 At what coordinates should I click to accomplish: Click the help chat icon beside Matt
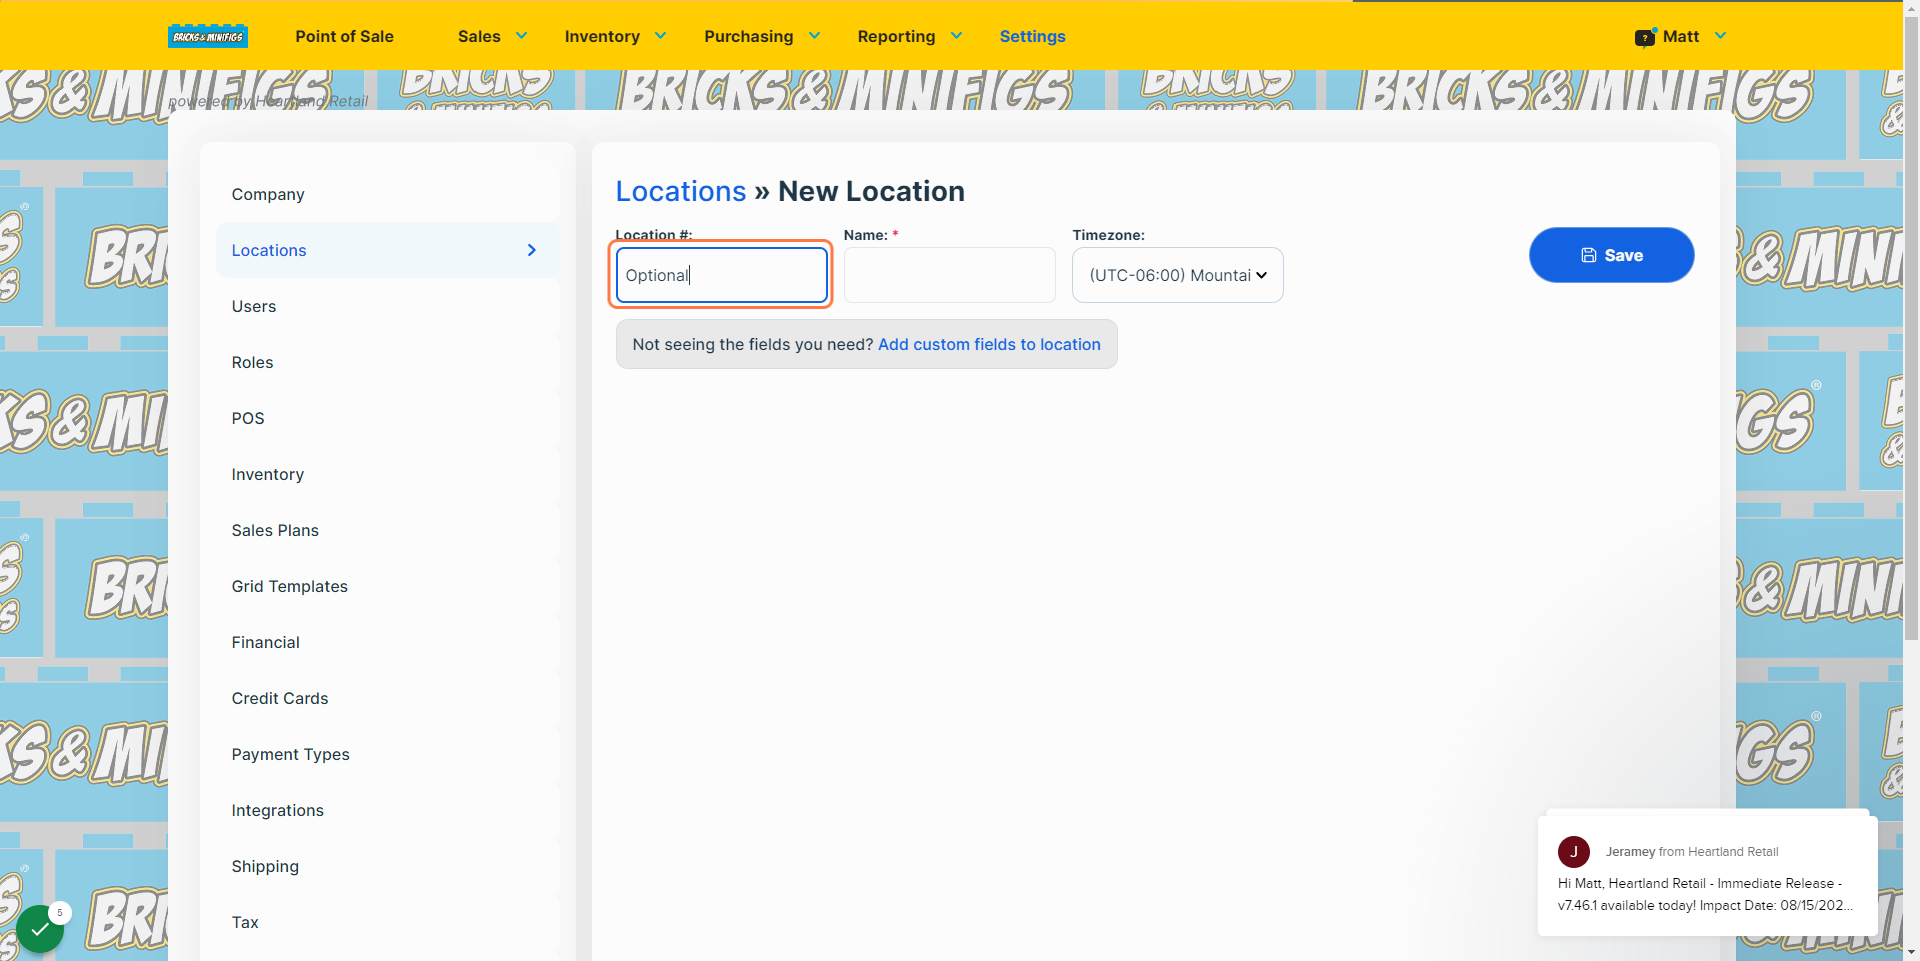point(1645,37)
